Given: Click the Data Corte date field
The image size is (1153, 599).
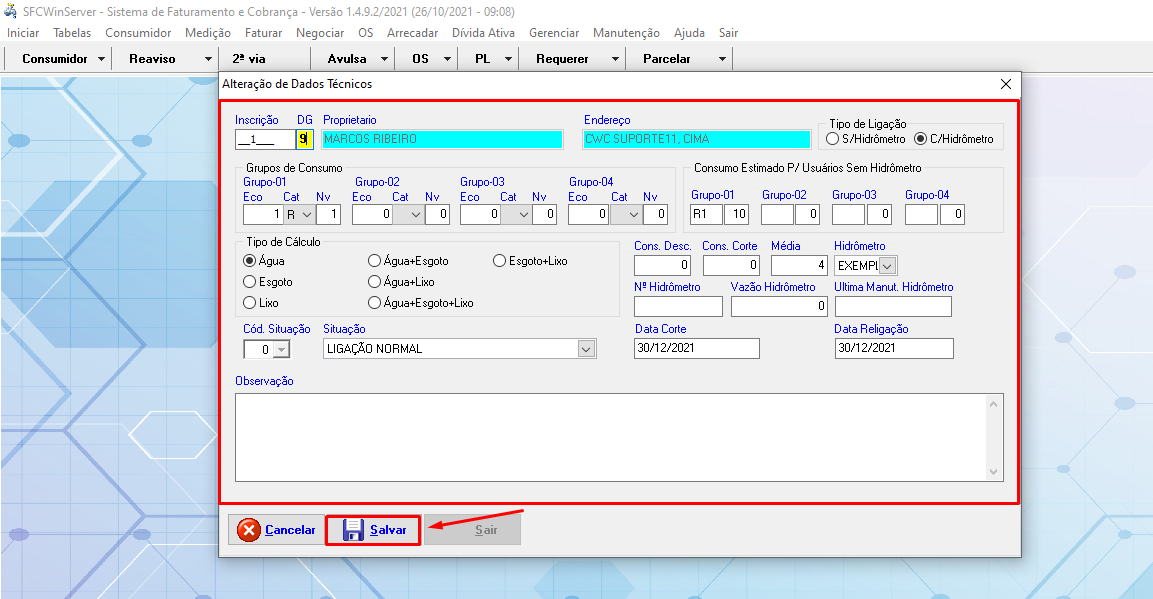Looking at the screenshot, I should [696, 348].
